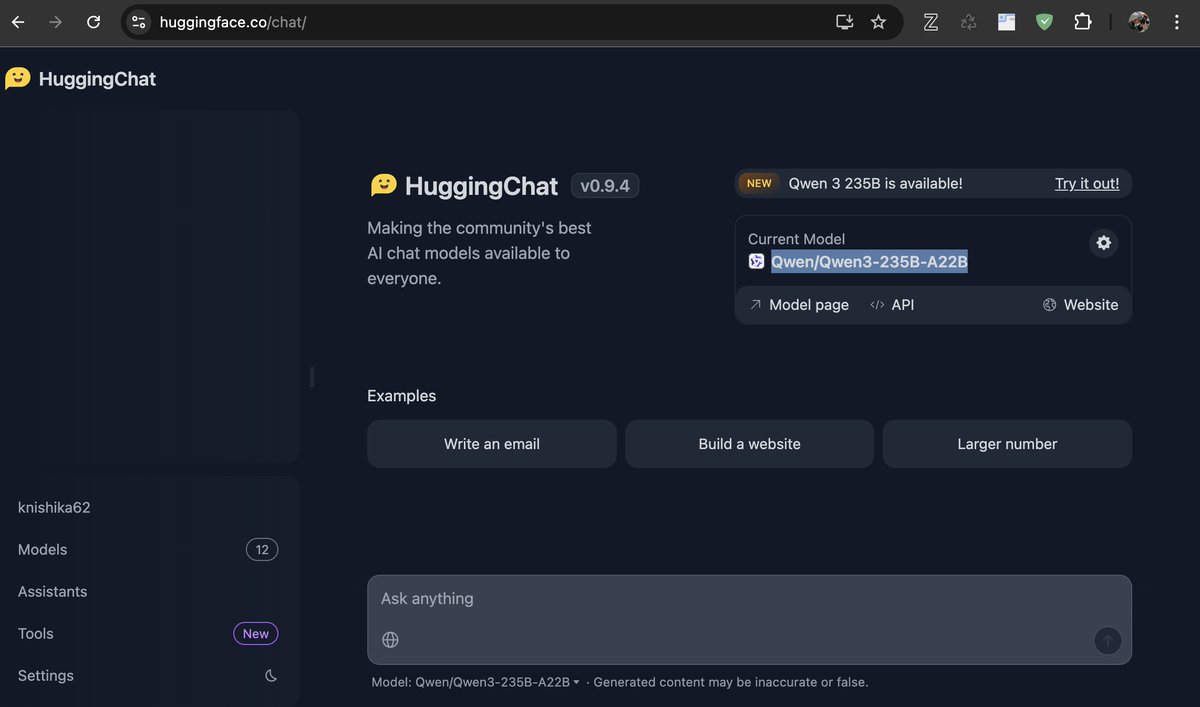Viewport: 1200px width, 707px height.
Task: Click the green shield extension icon
Action: click(1044, 22)
